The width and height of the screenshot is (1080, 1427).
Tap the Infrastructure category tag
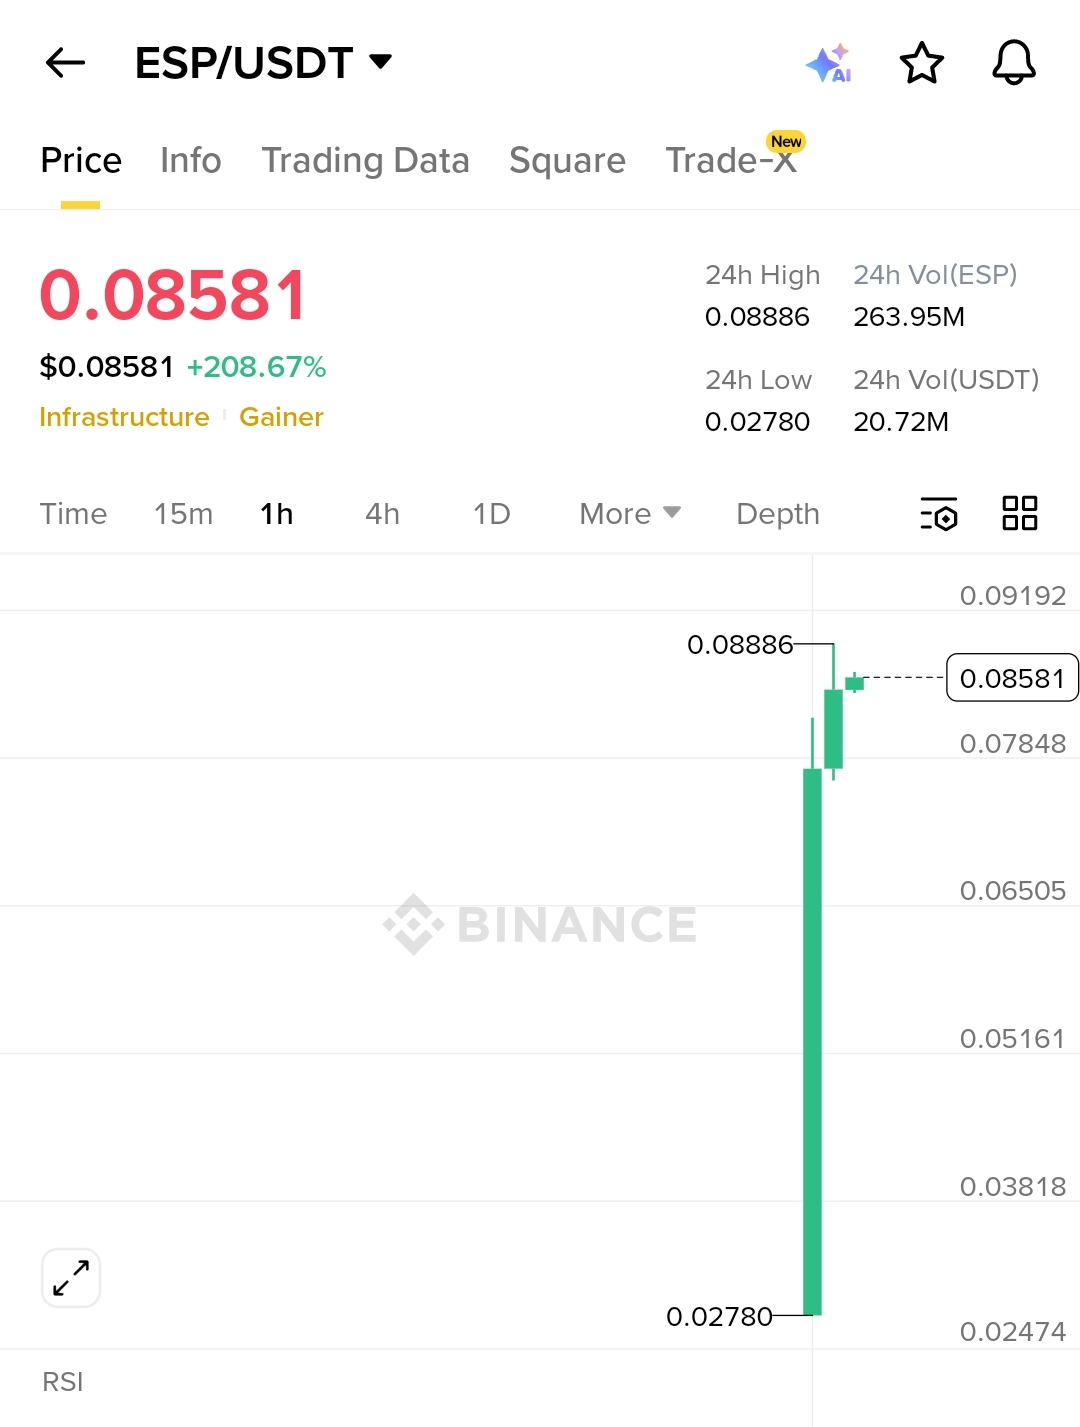(124, 417)
